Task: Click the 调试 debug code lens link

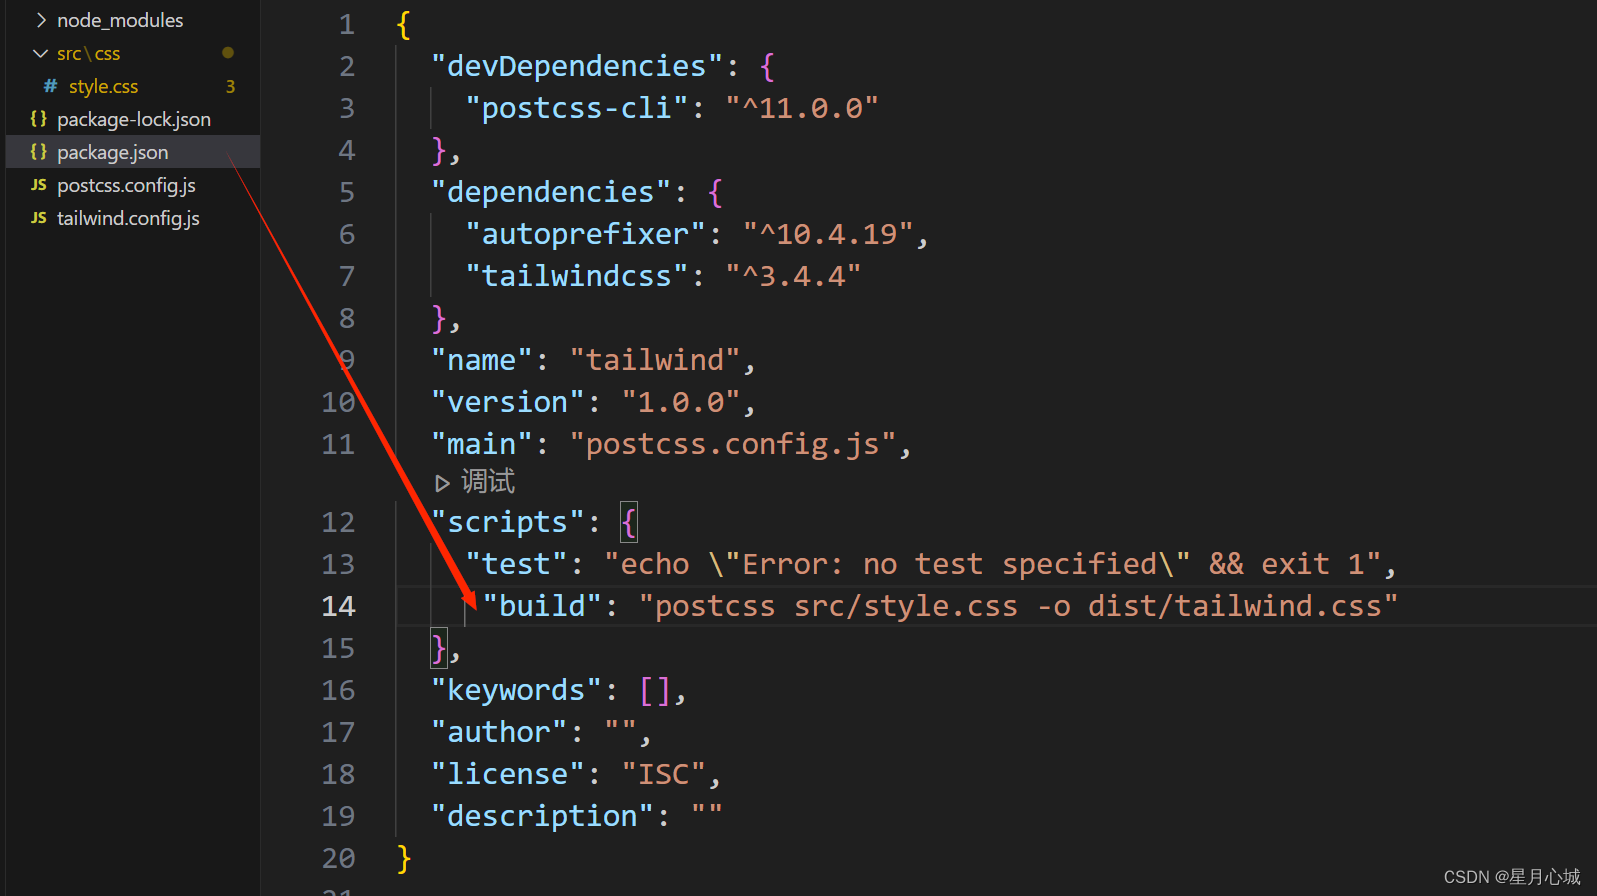Action: click(x=487, y=482)
